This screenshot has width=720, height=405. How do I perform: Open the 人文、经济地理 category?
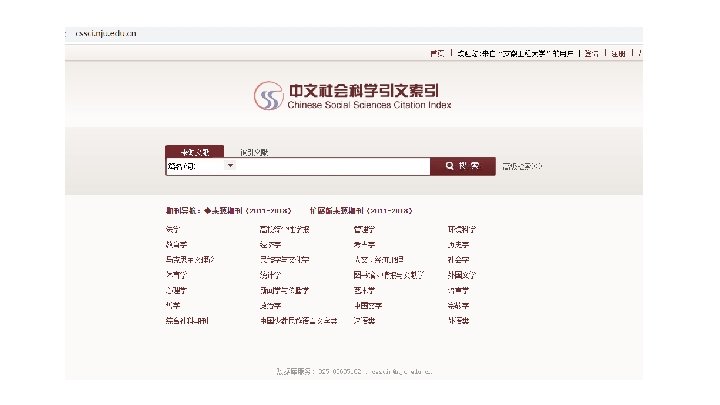pos(379,259)
